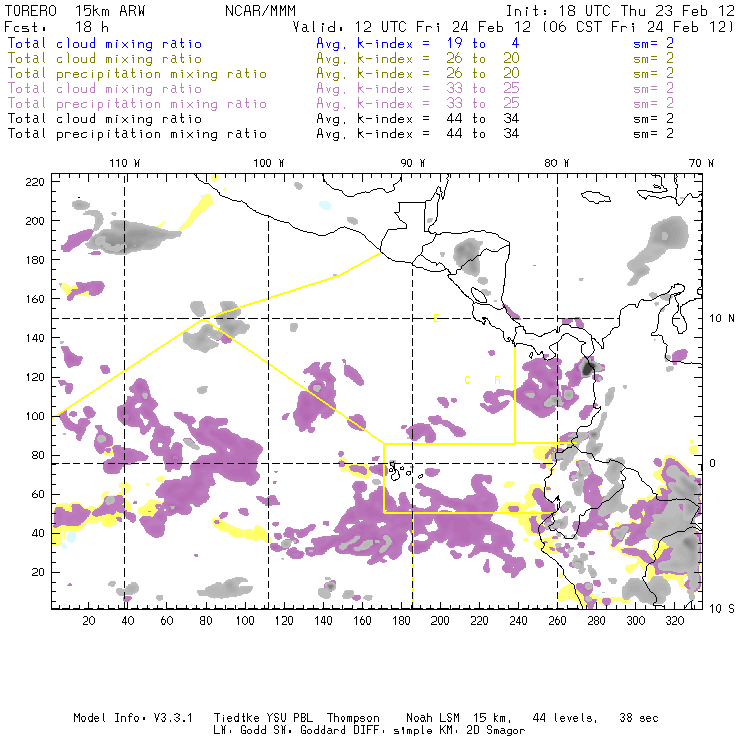Screen dimensions: 740x740
Task: Click the '90 W' longitude label
Action: [413, 163]
